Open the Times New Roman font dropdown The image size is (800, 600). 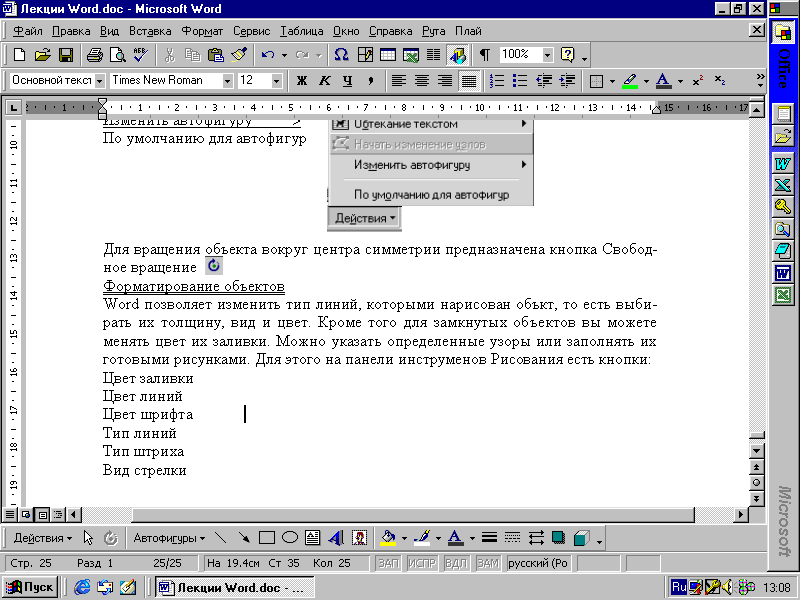click(x=228, y=81)
